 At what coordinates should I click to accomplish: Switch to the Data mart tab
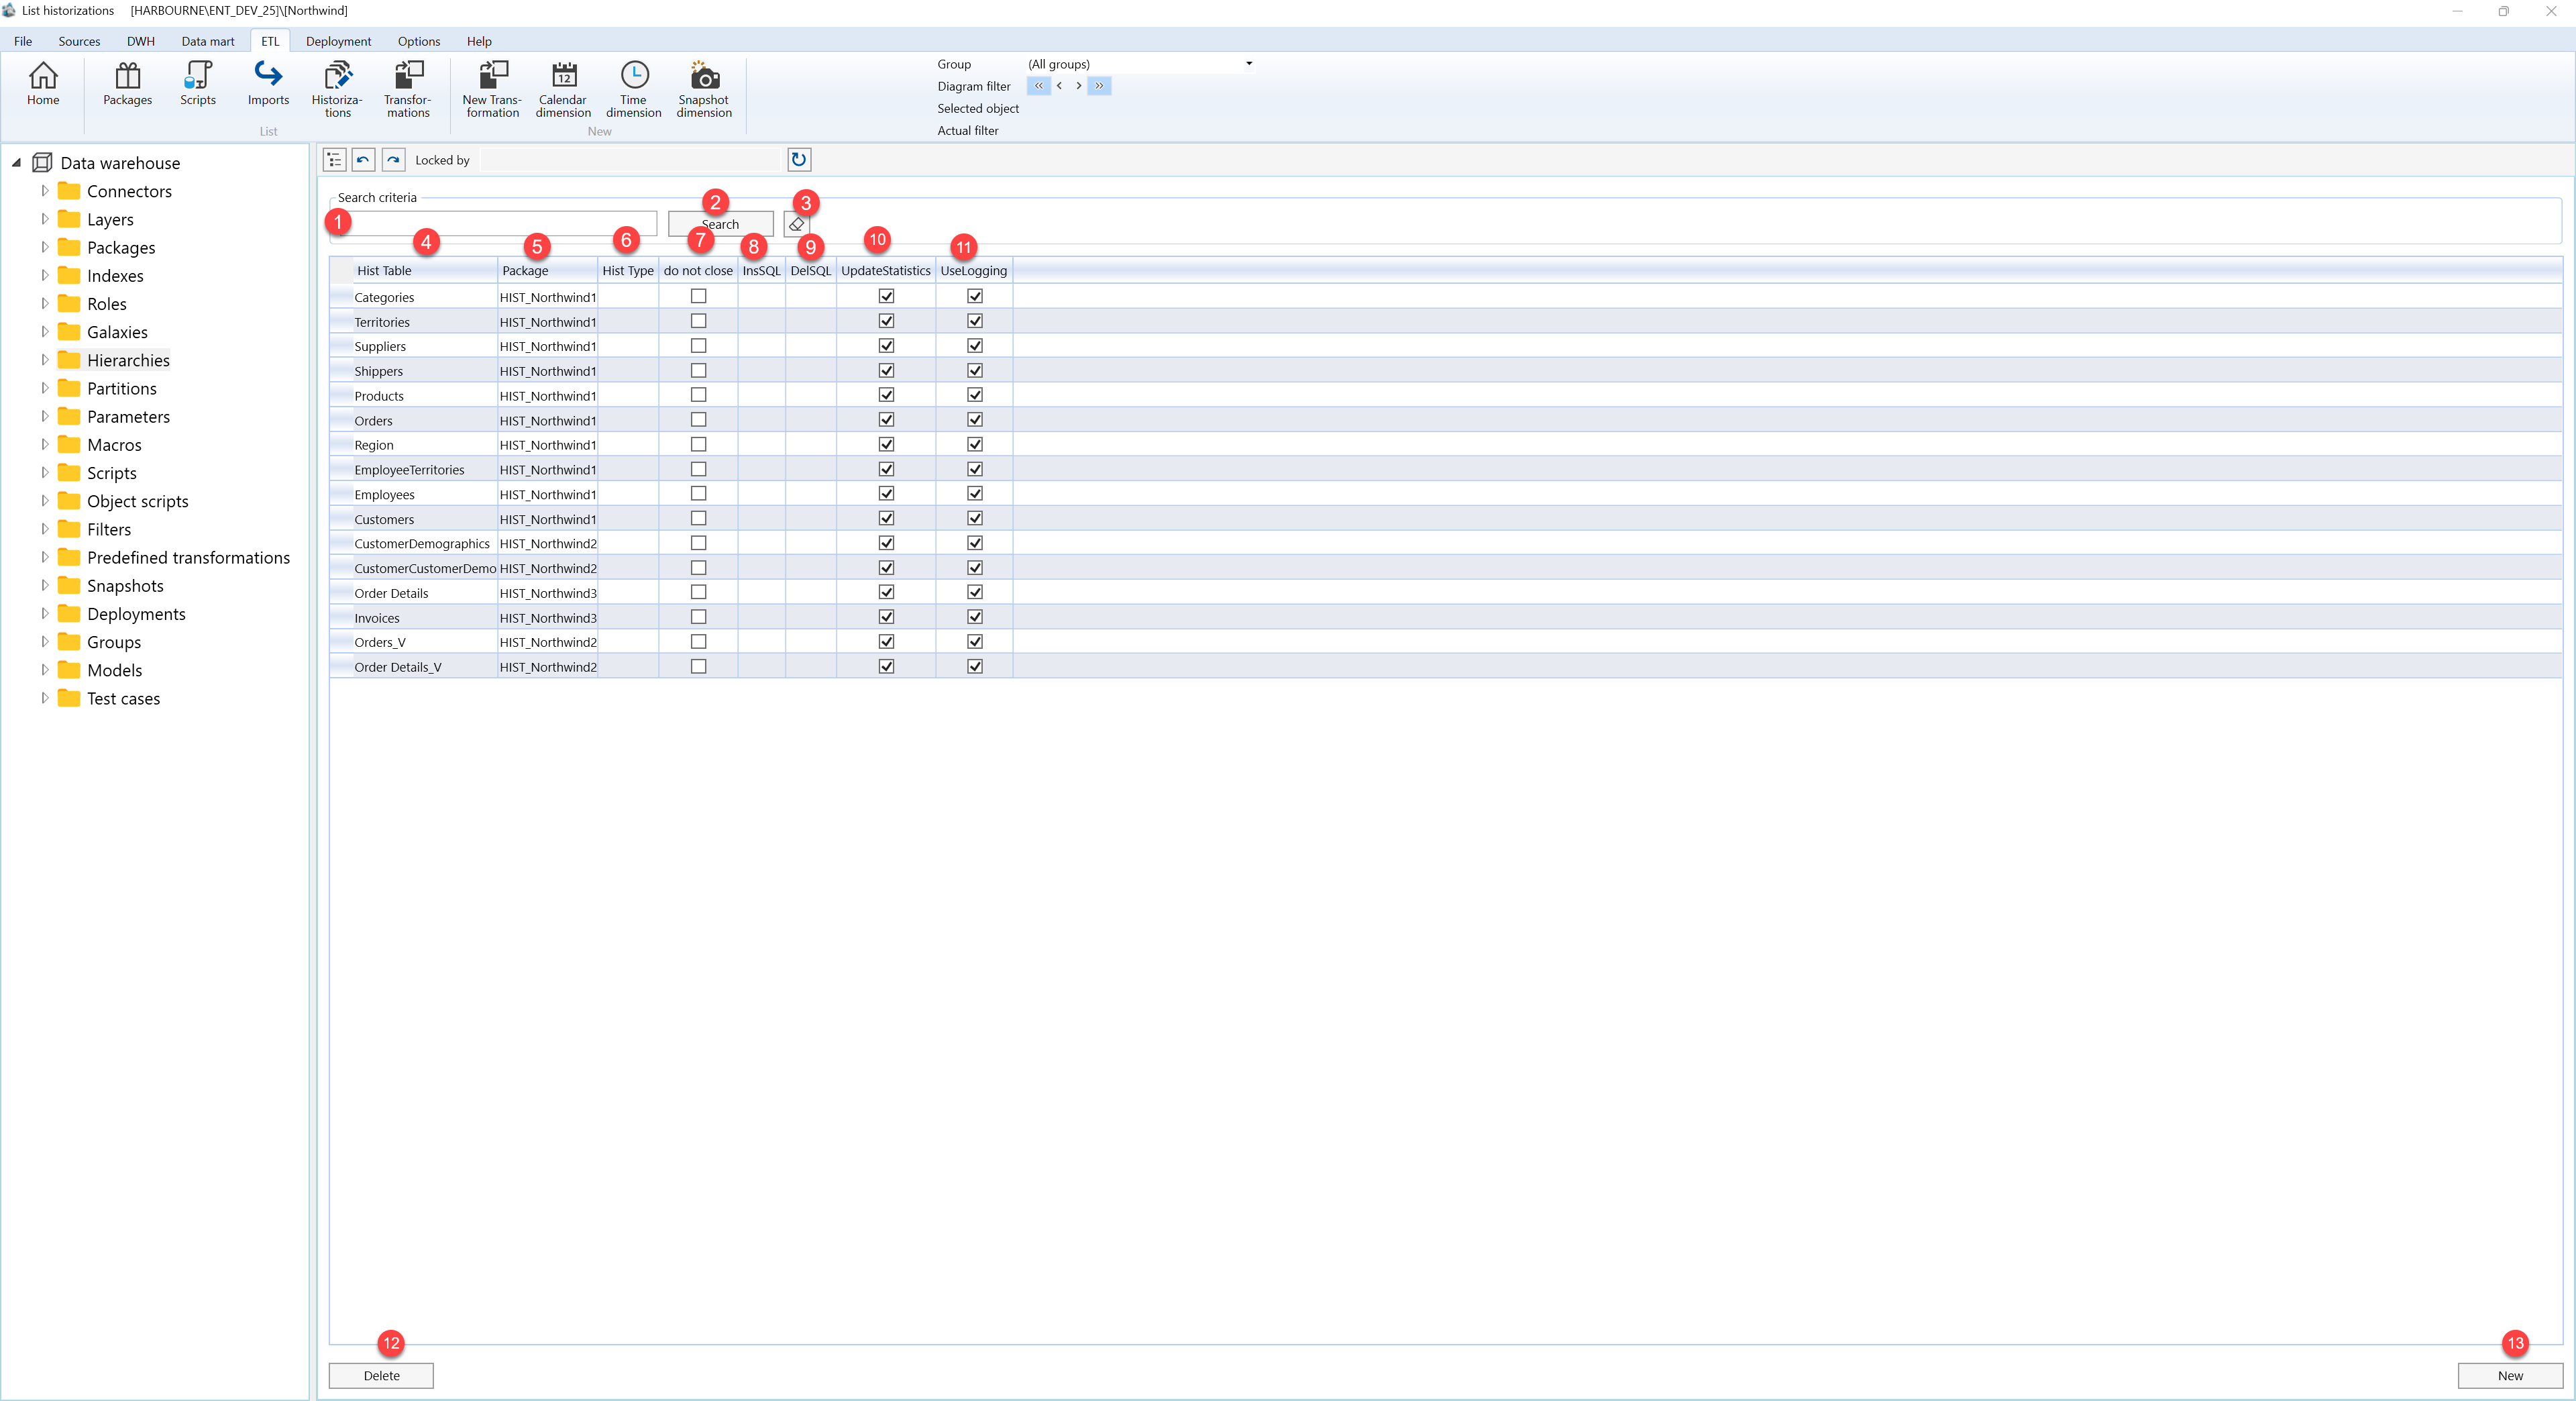coord(208,41)
